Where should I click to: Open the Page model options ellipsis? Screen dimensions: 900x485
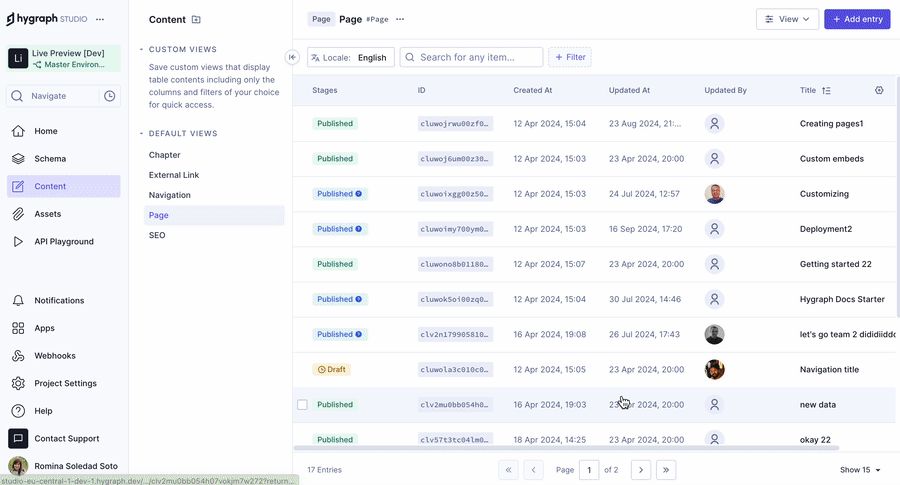tap(400, 19)
